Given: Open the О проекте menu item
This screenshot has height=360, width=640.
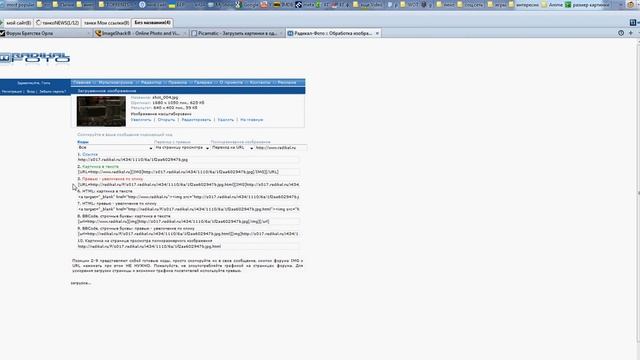Looking at the screenshot, I should click(x=231, y=82).
